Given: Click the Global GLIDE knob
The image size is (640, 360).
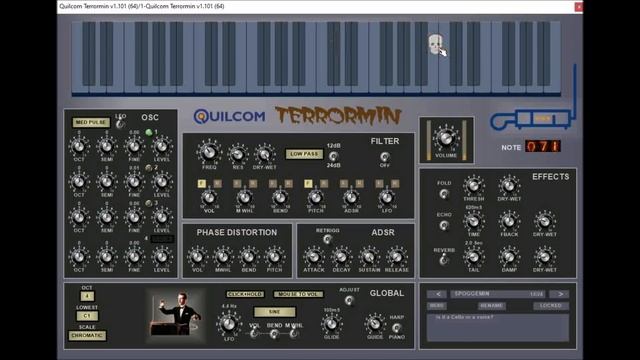Looking at the screenshot, I should pyautogui.click(x=331, y=324).
